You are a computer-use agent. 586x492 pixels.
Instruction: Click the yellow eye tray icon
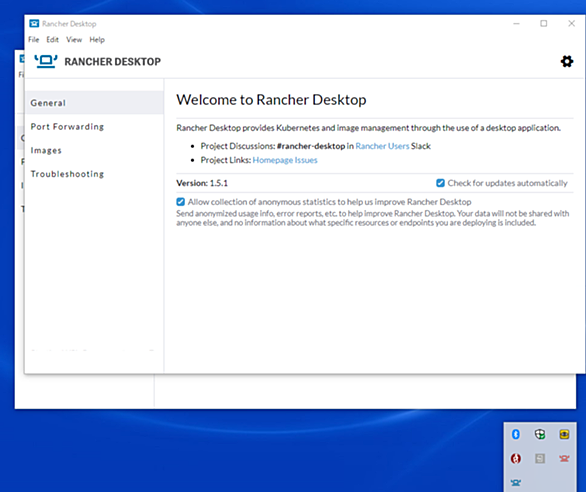pyautogui.click(x=564, y=434)
